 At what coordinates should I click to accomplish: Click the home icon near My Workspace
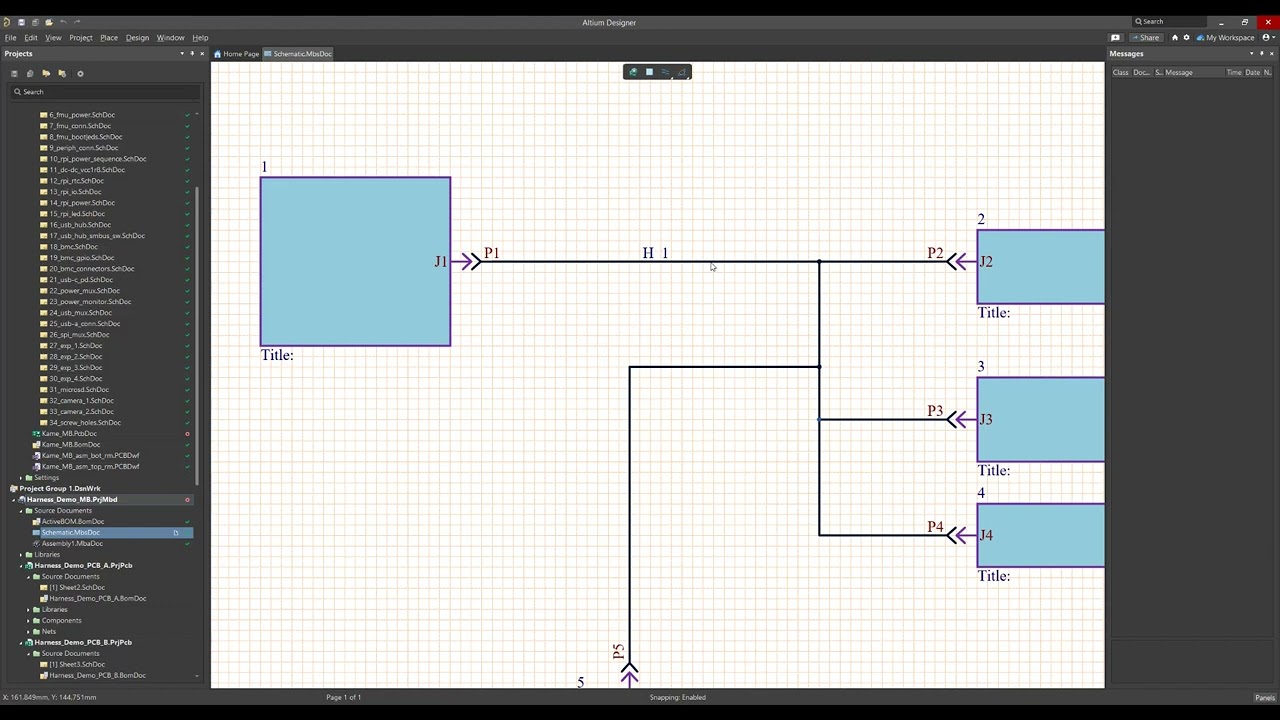click(1175, 38)
